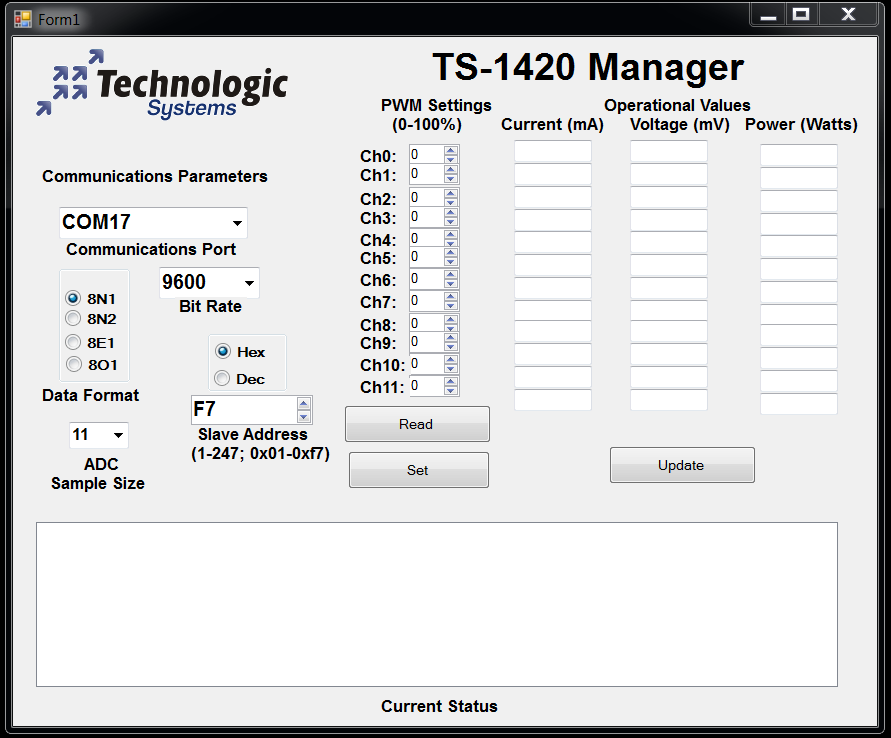Lower the Ch2 PWM setting

click(x=451, y=202)
